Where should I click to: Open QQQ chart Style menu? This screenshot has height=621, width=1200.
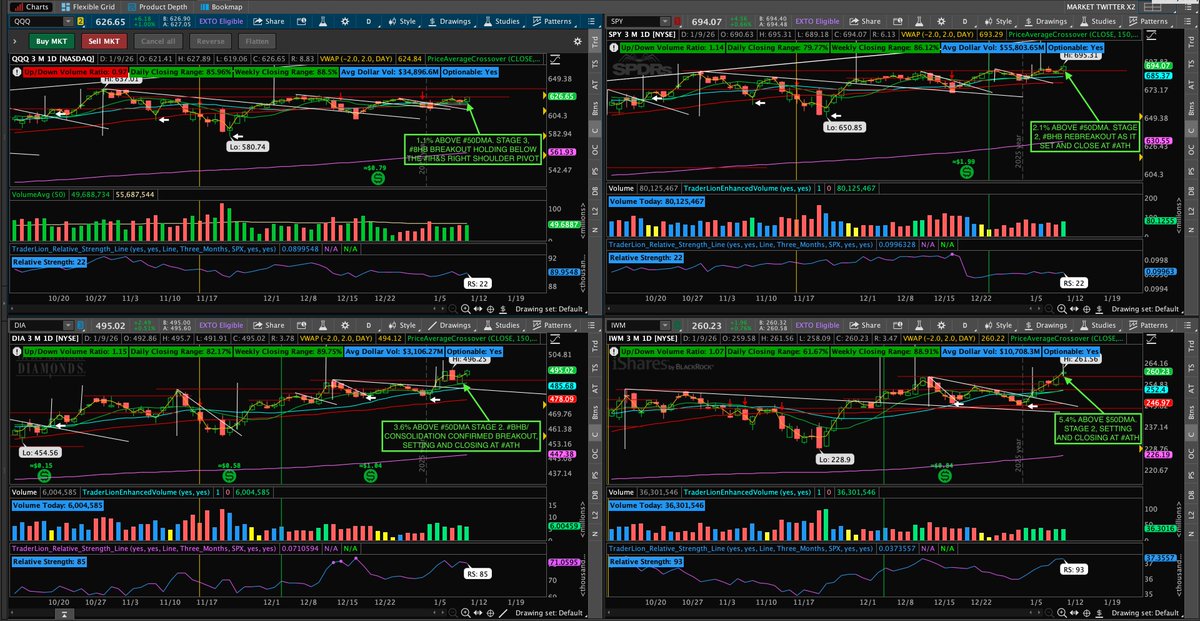pos(403,22)
